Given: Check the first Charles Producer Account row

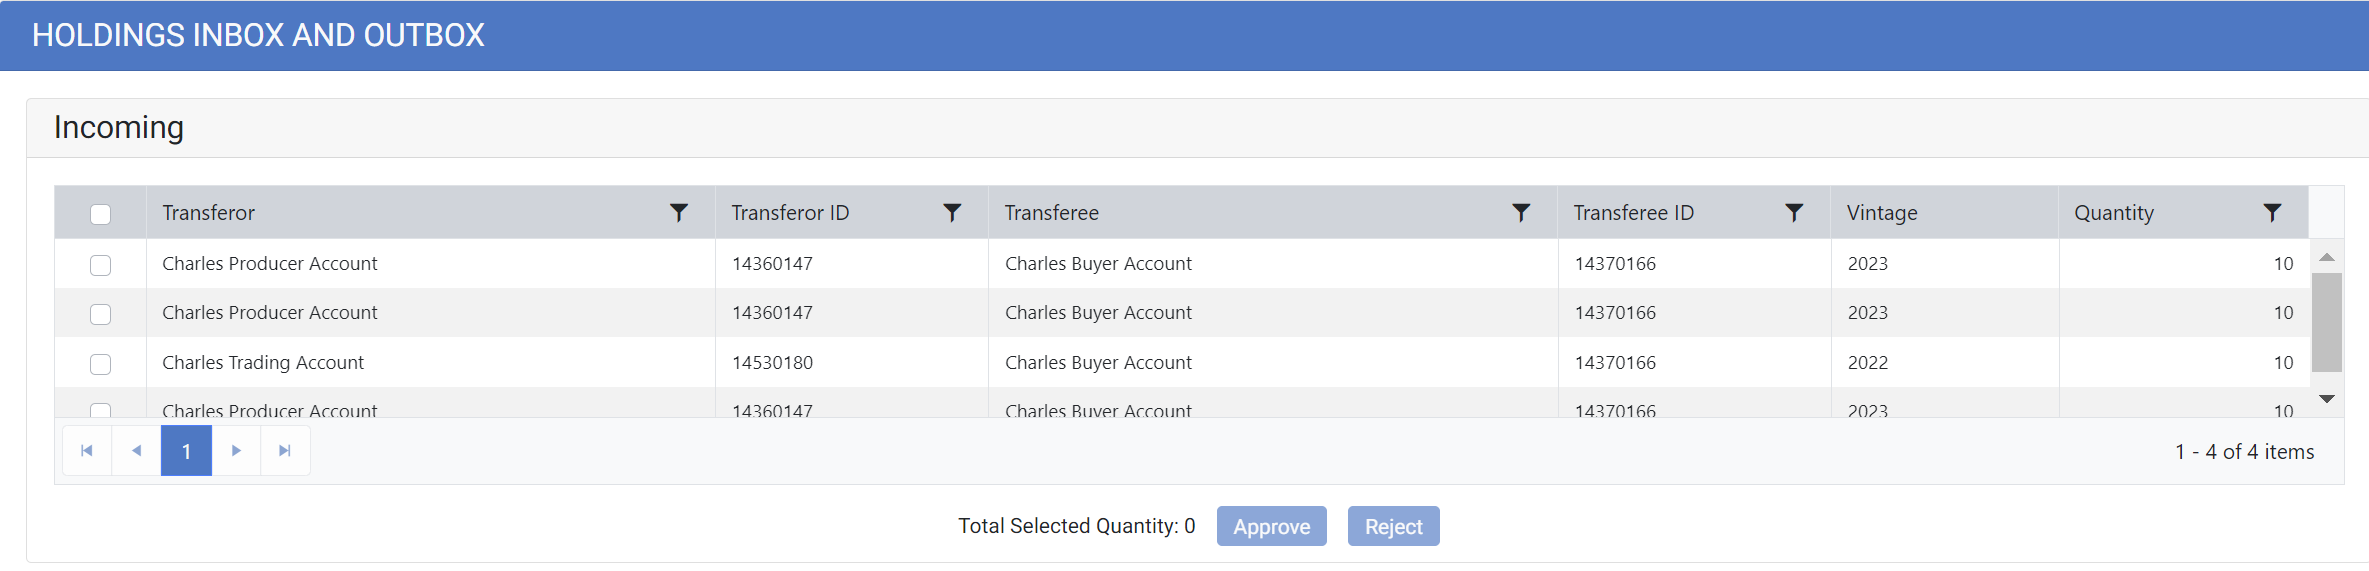Looking at the screenshot, I should (100, 265).
